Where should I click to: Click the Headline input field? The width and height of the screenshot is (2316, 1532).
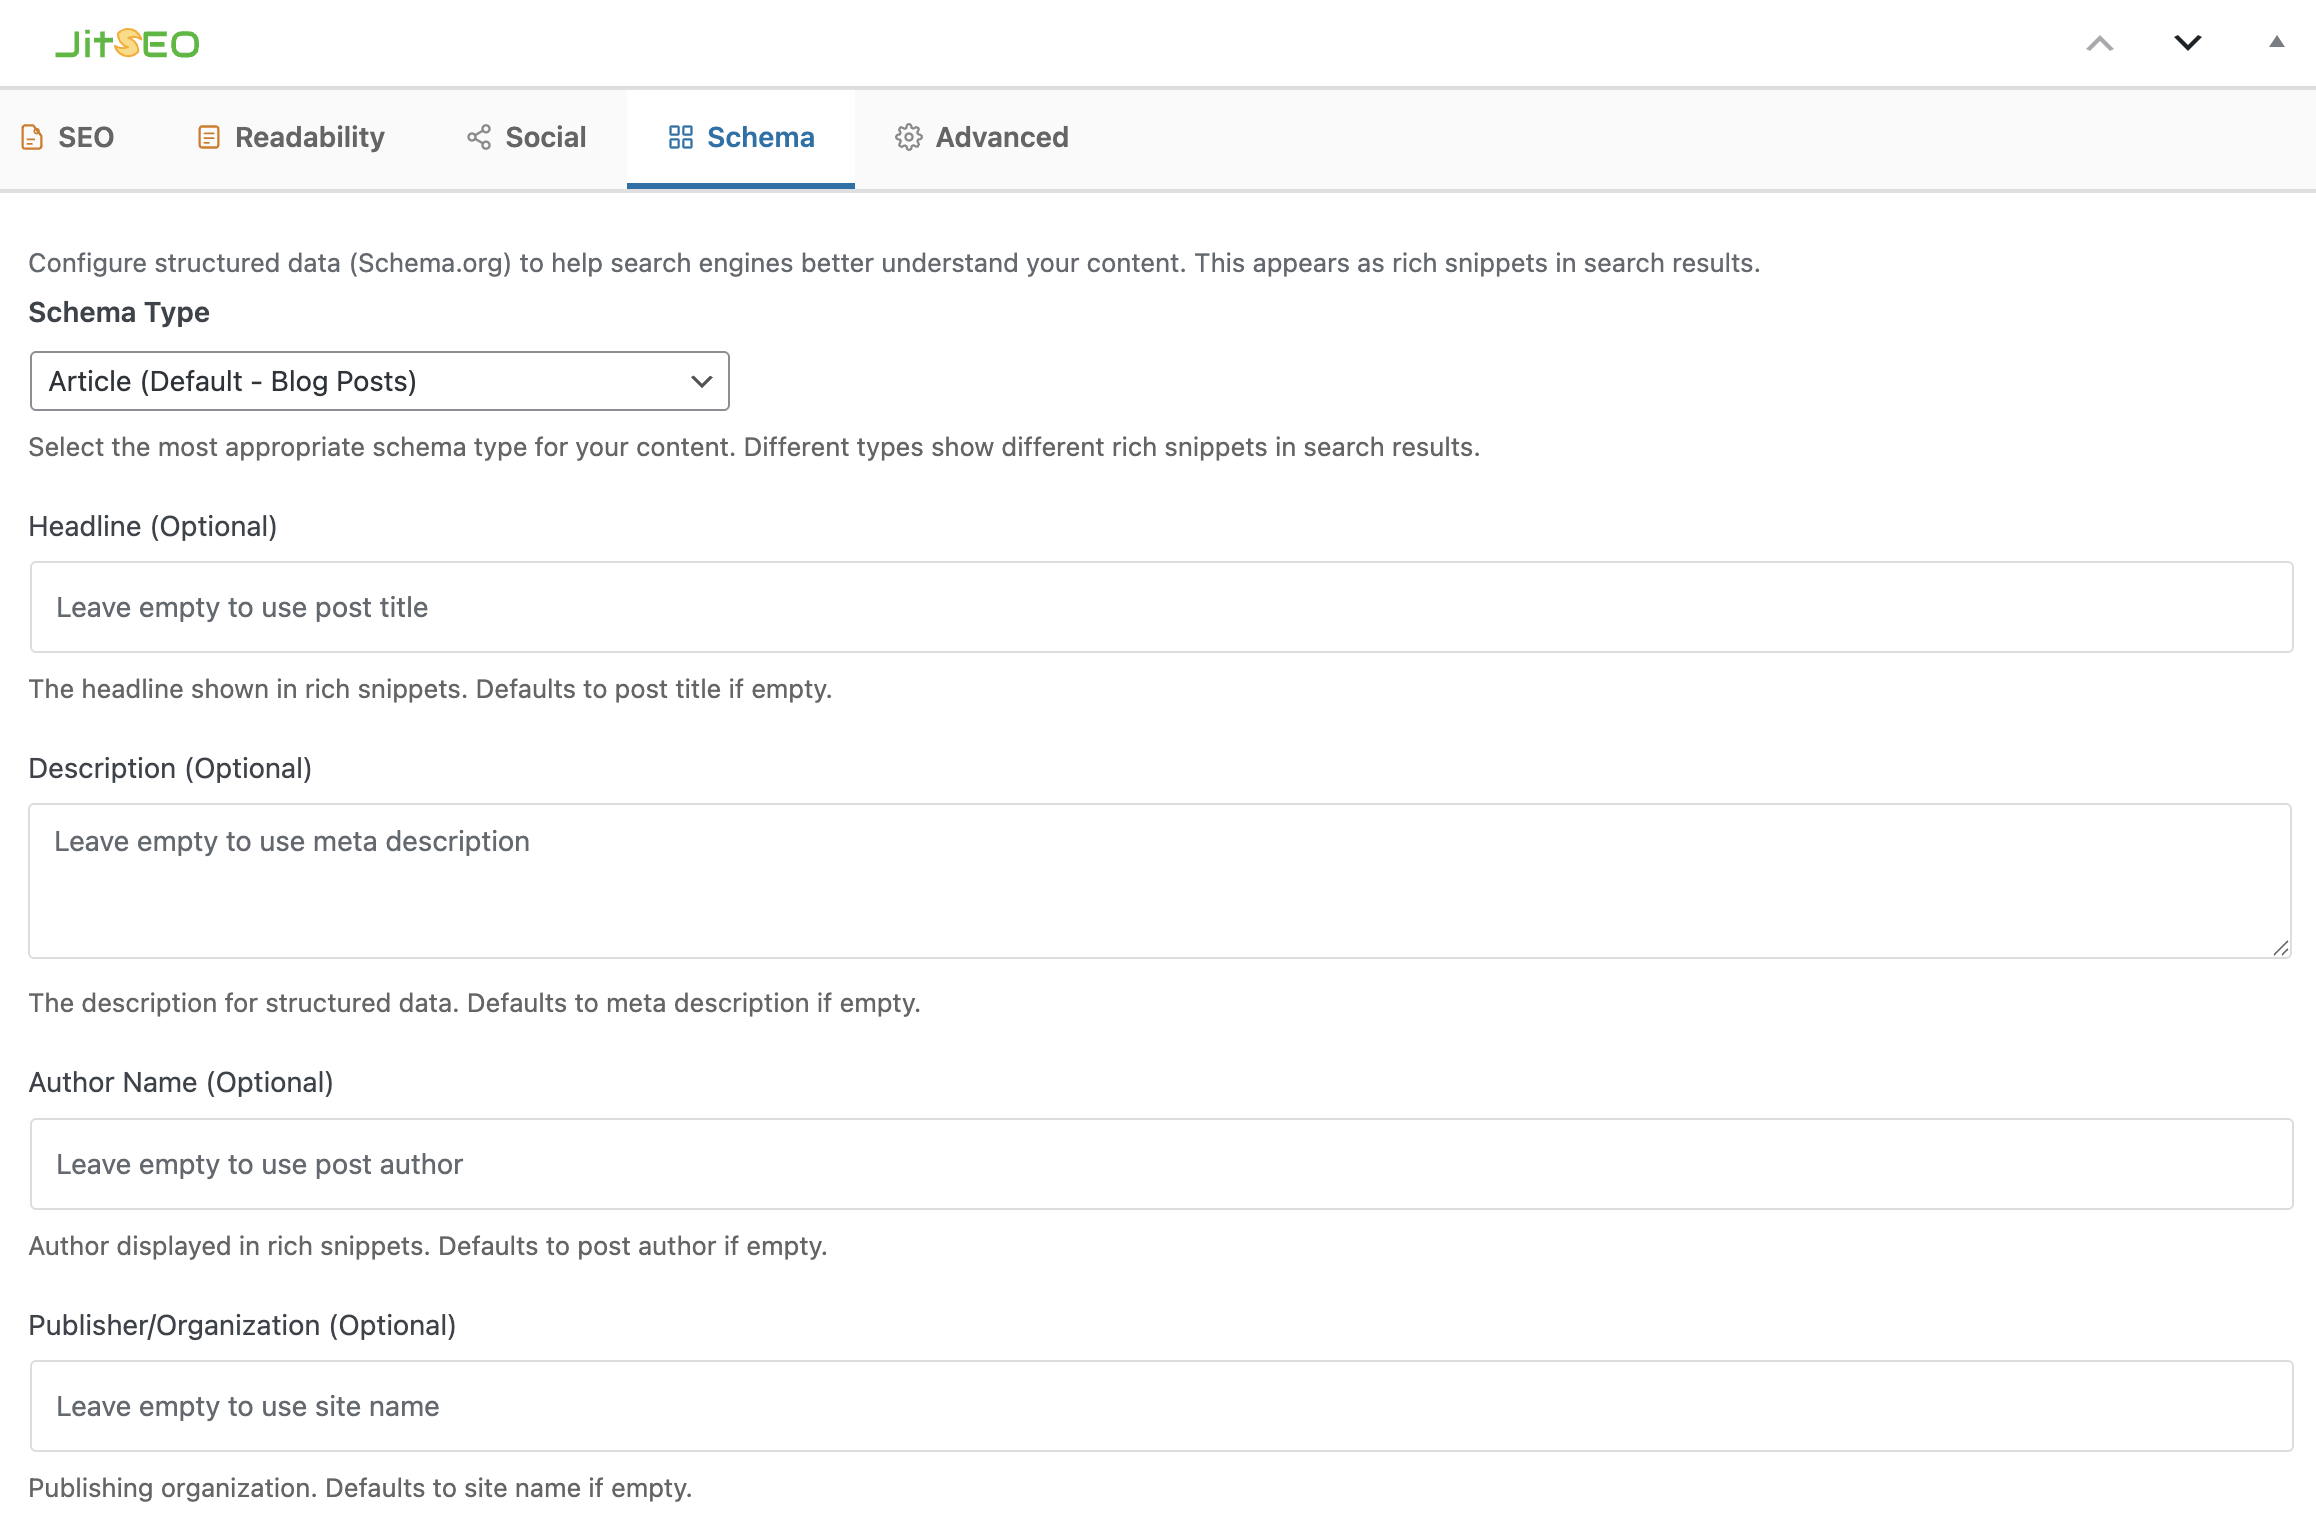[1158, 607]
